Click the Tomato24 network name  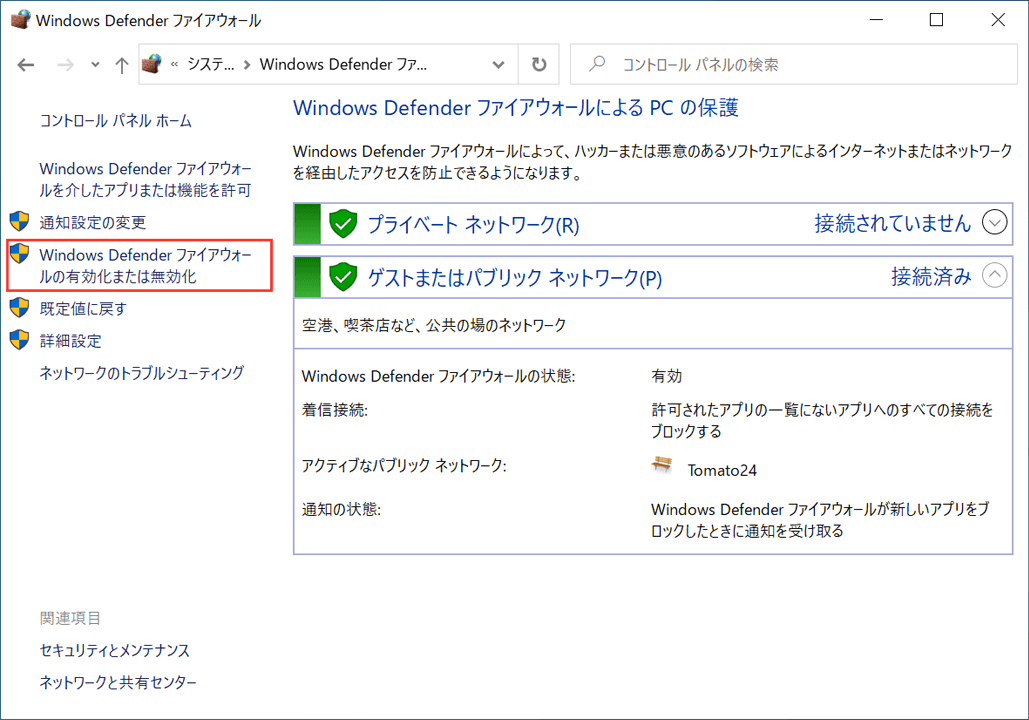click(722, 470)
